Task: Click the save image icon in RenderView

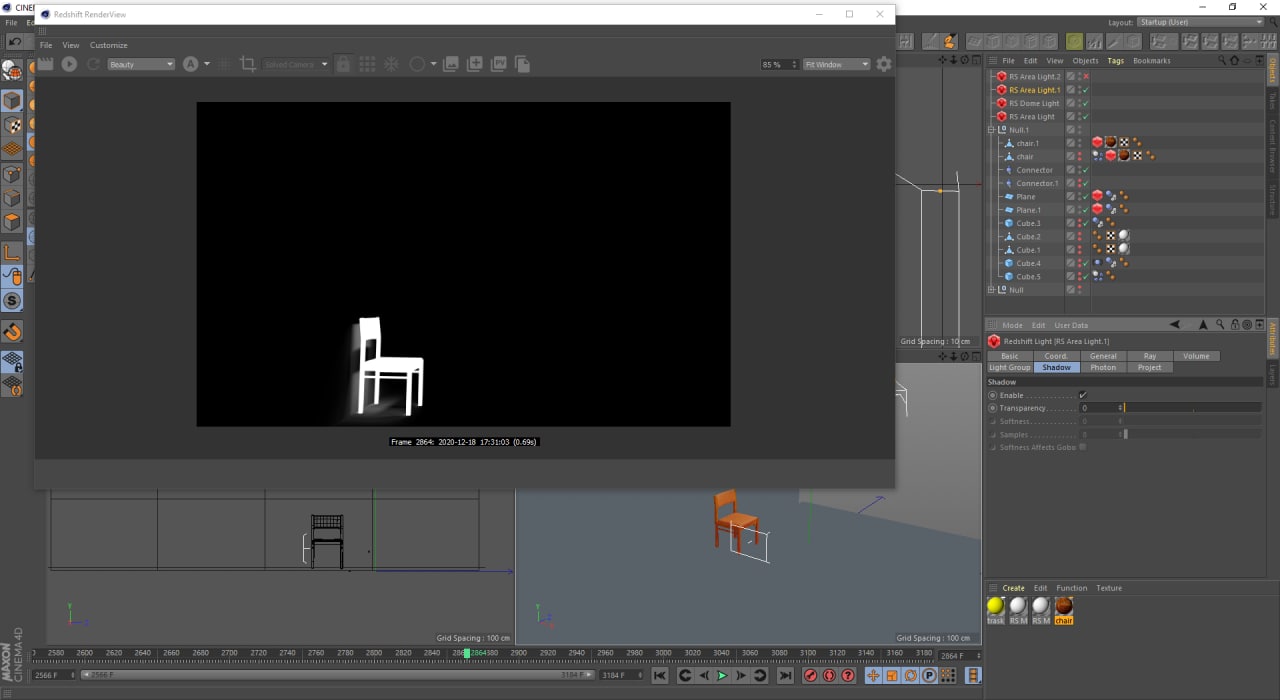Action: tap(451, 64)
